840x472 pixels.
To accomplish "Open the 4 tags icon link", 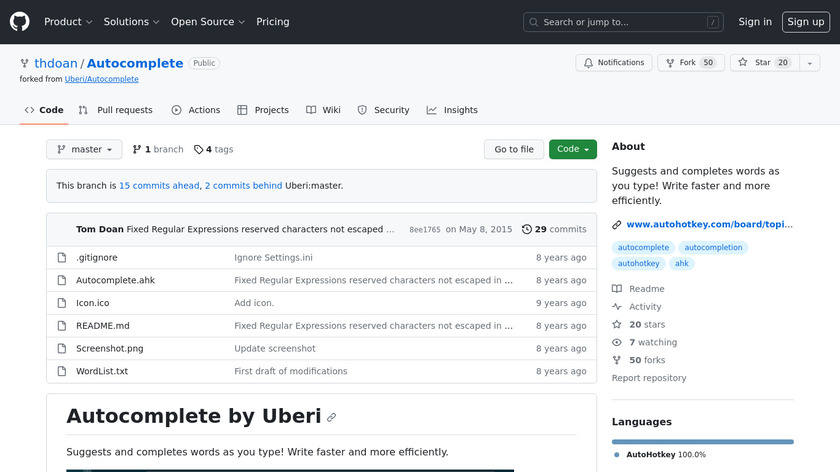I will [x=213, y=149].
